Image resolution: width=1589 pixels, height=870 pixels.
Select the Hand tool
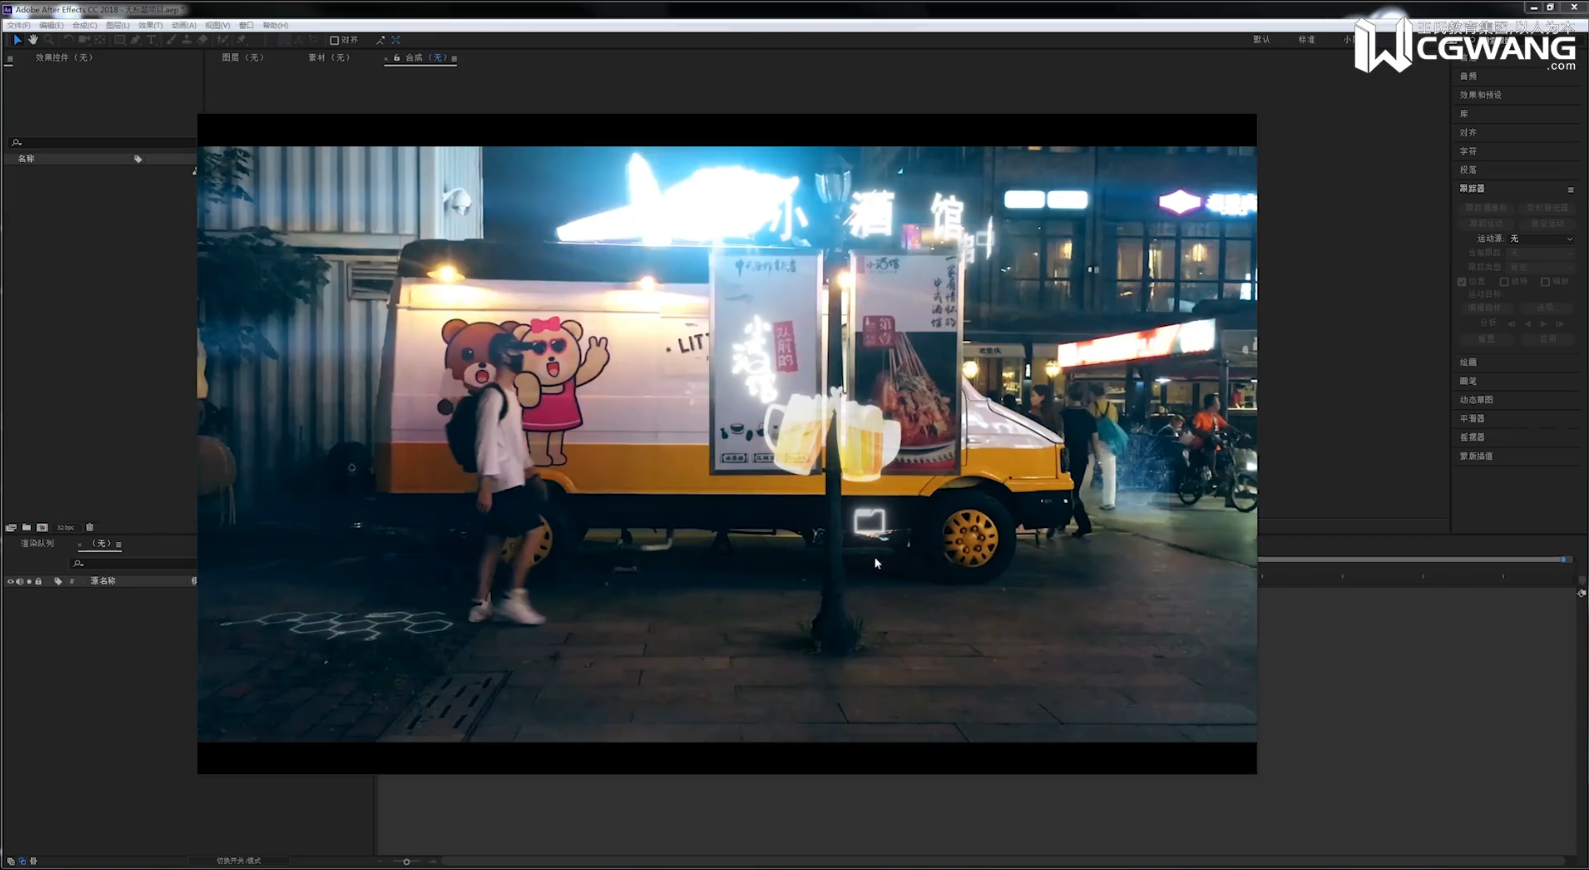(x=33, y=40)
